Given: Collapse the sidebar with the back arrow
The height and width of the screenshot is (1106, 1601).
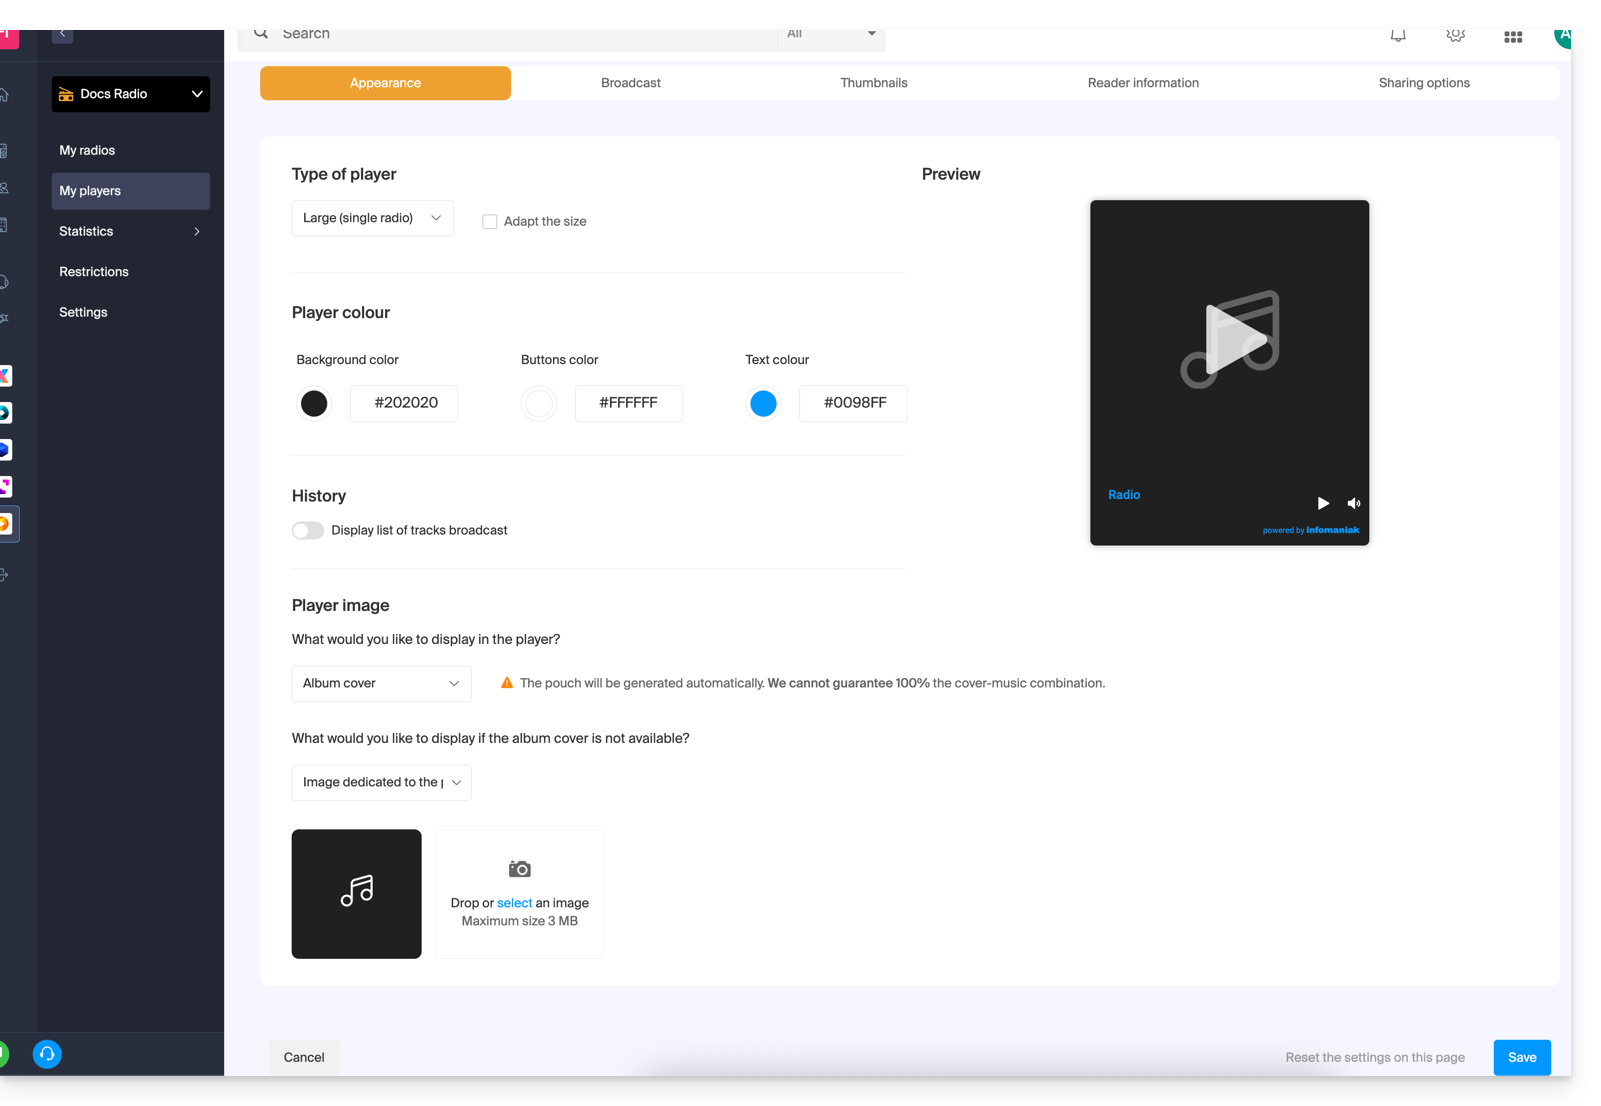Looking at the screenshot, I should pyautogui.click(x=62, y=34).
